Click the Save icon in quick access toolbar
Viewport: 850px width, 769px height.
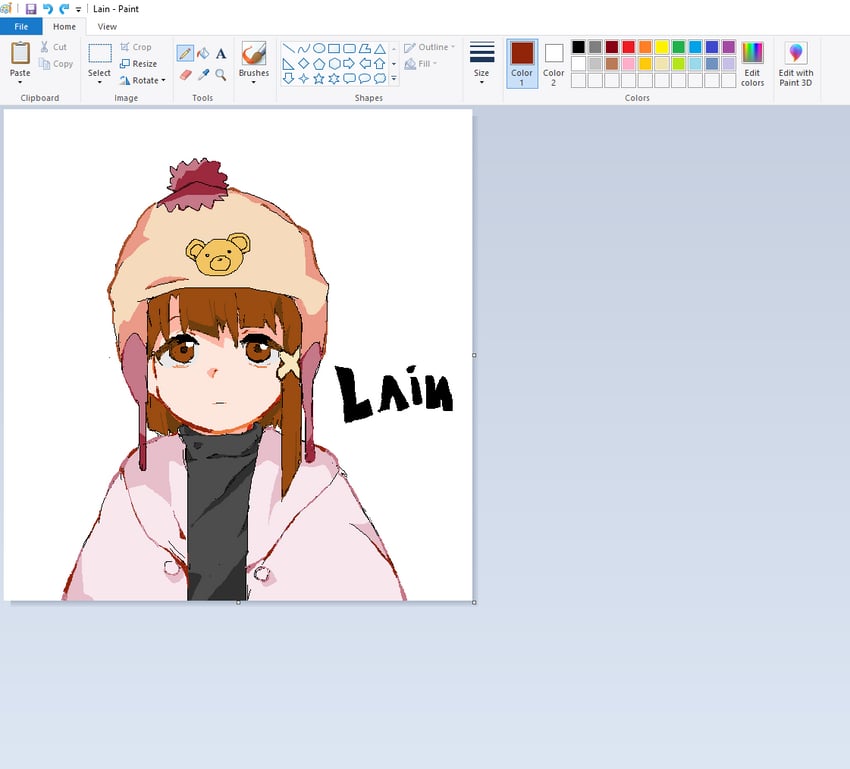click(31, 9)
